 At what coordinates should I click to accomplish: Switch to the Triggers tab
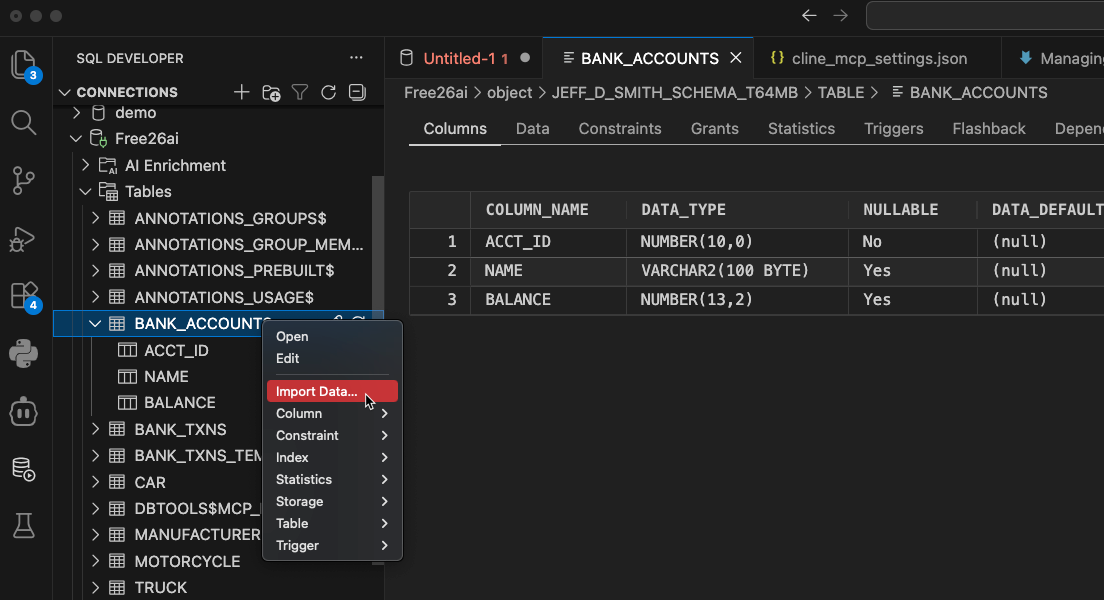click(893, 129)
